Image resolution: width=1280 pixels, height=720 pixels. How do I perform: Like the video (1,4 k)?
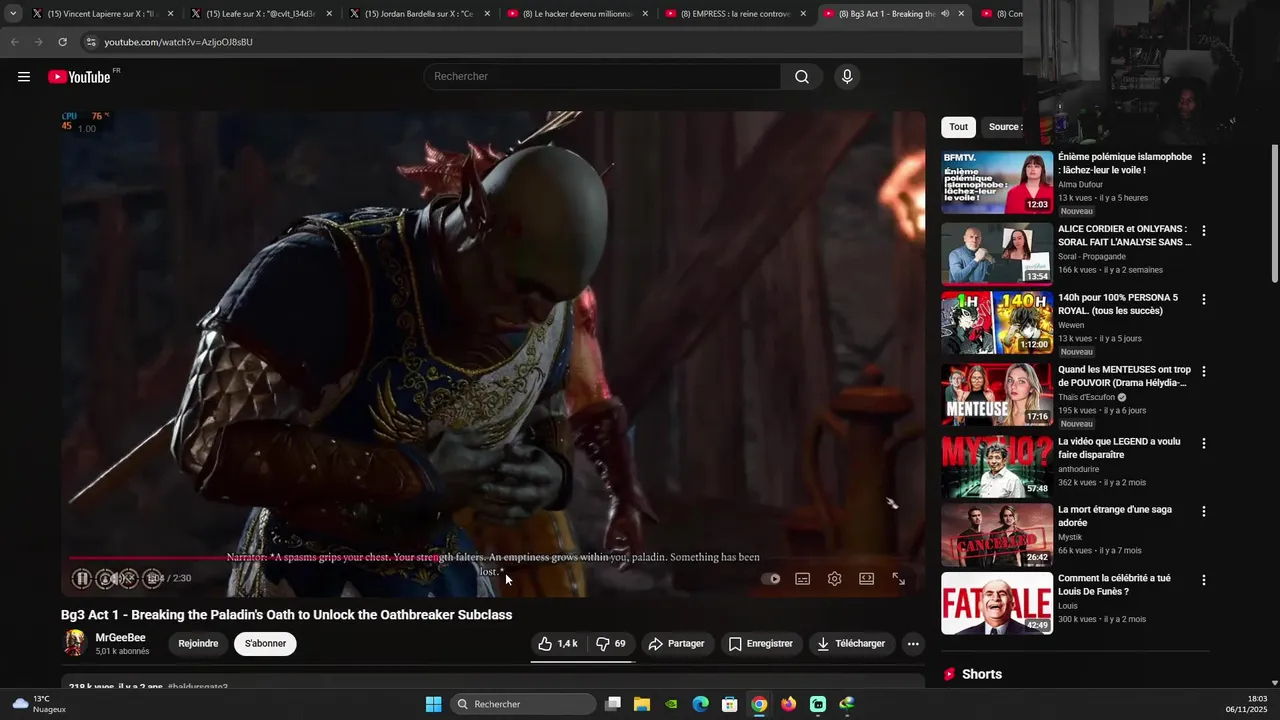click(558, 644)
